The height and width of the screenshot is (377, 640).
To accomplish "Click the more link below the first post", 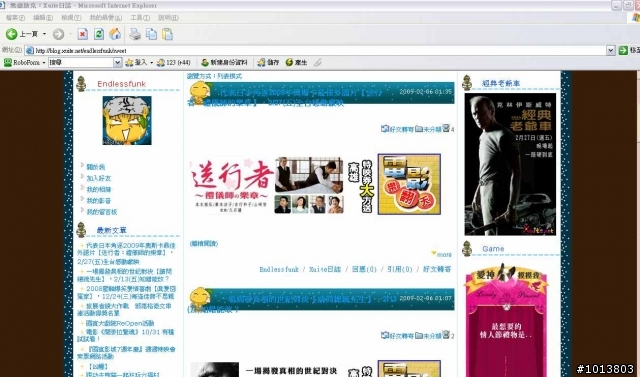I will coord(444,255).
